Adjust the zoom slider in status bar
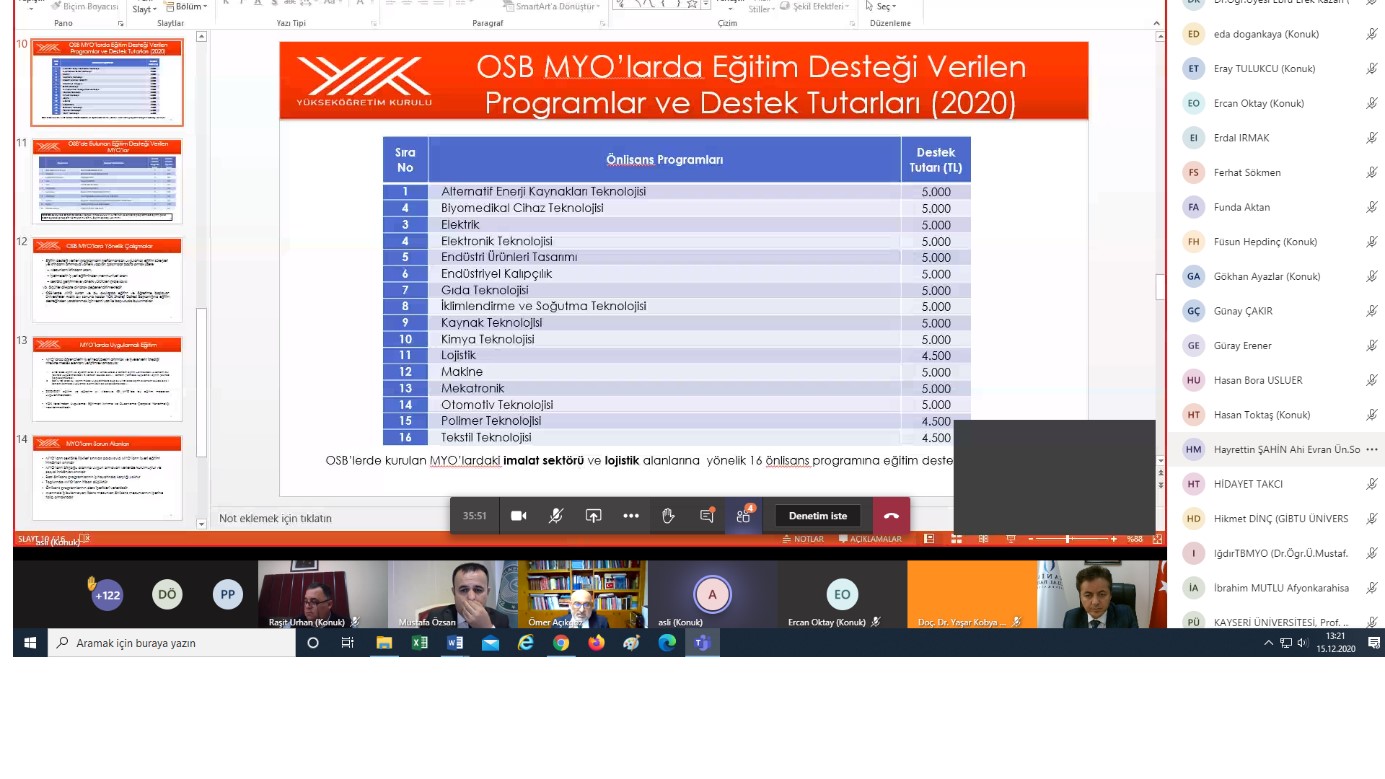 click(1068, 539)
